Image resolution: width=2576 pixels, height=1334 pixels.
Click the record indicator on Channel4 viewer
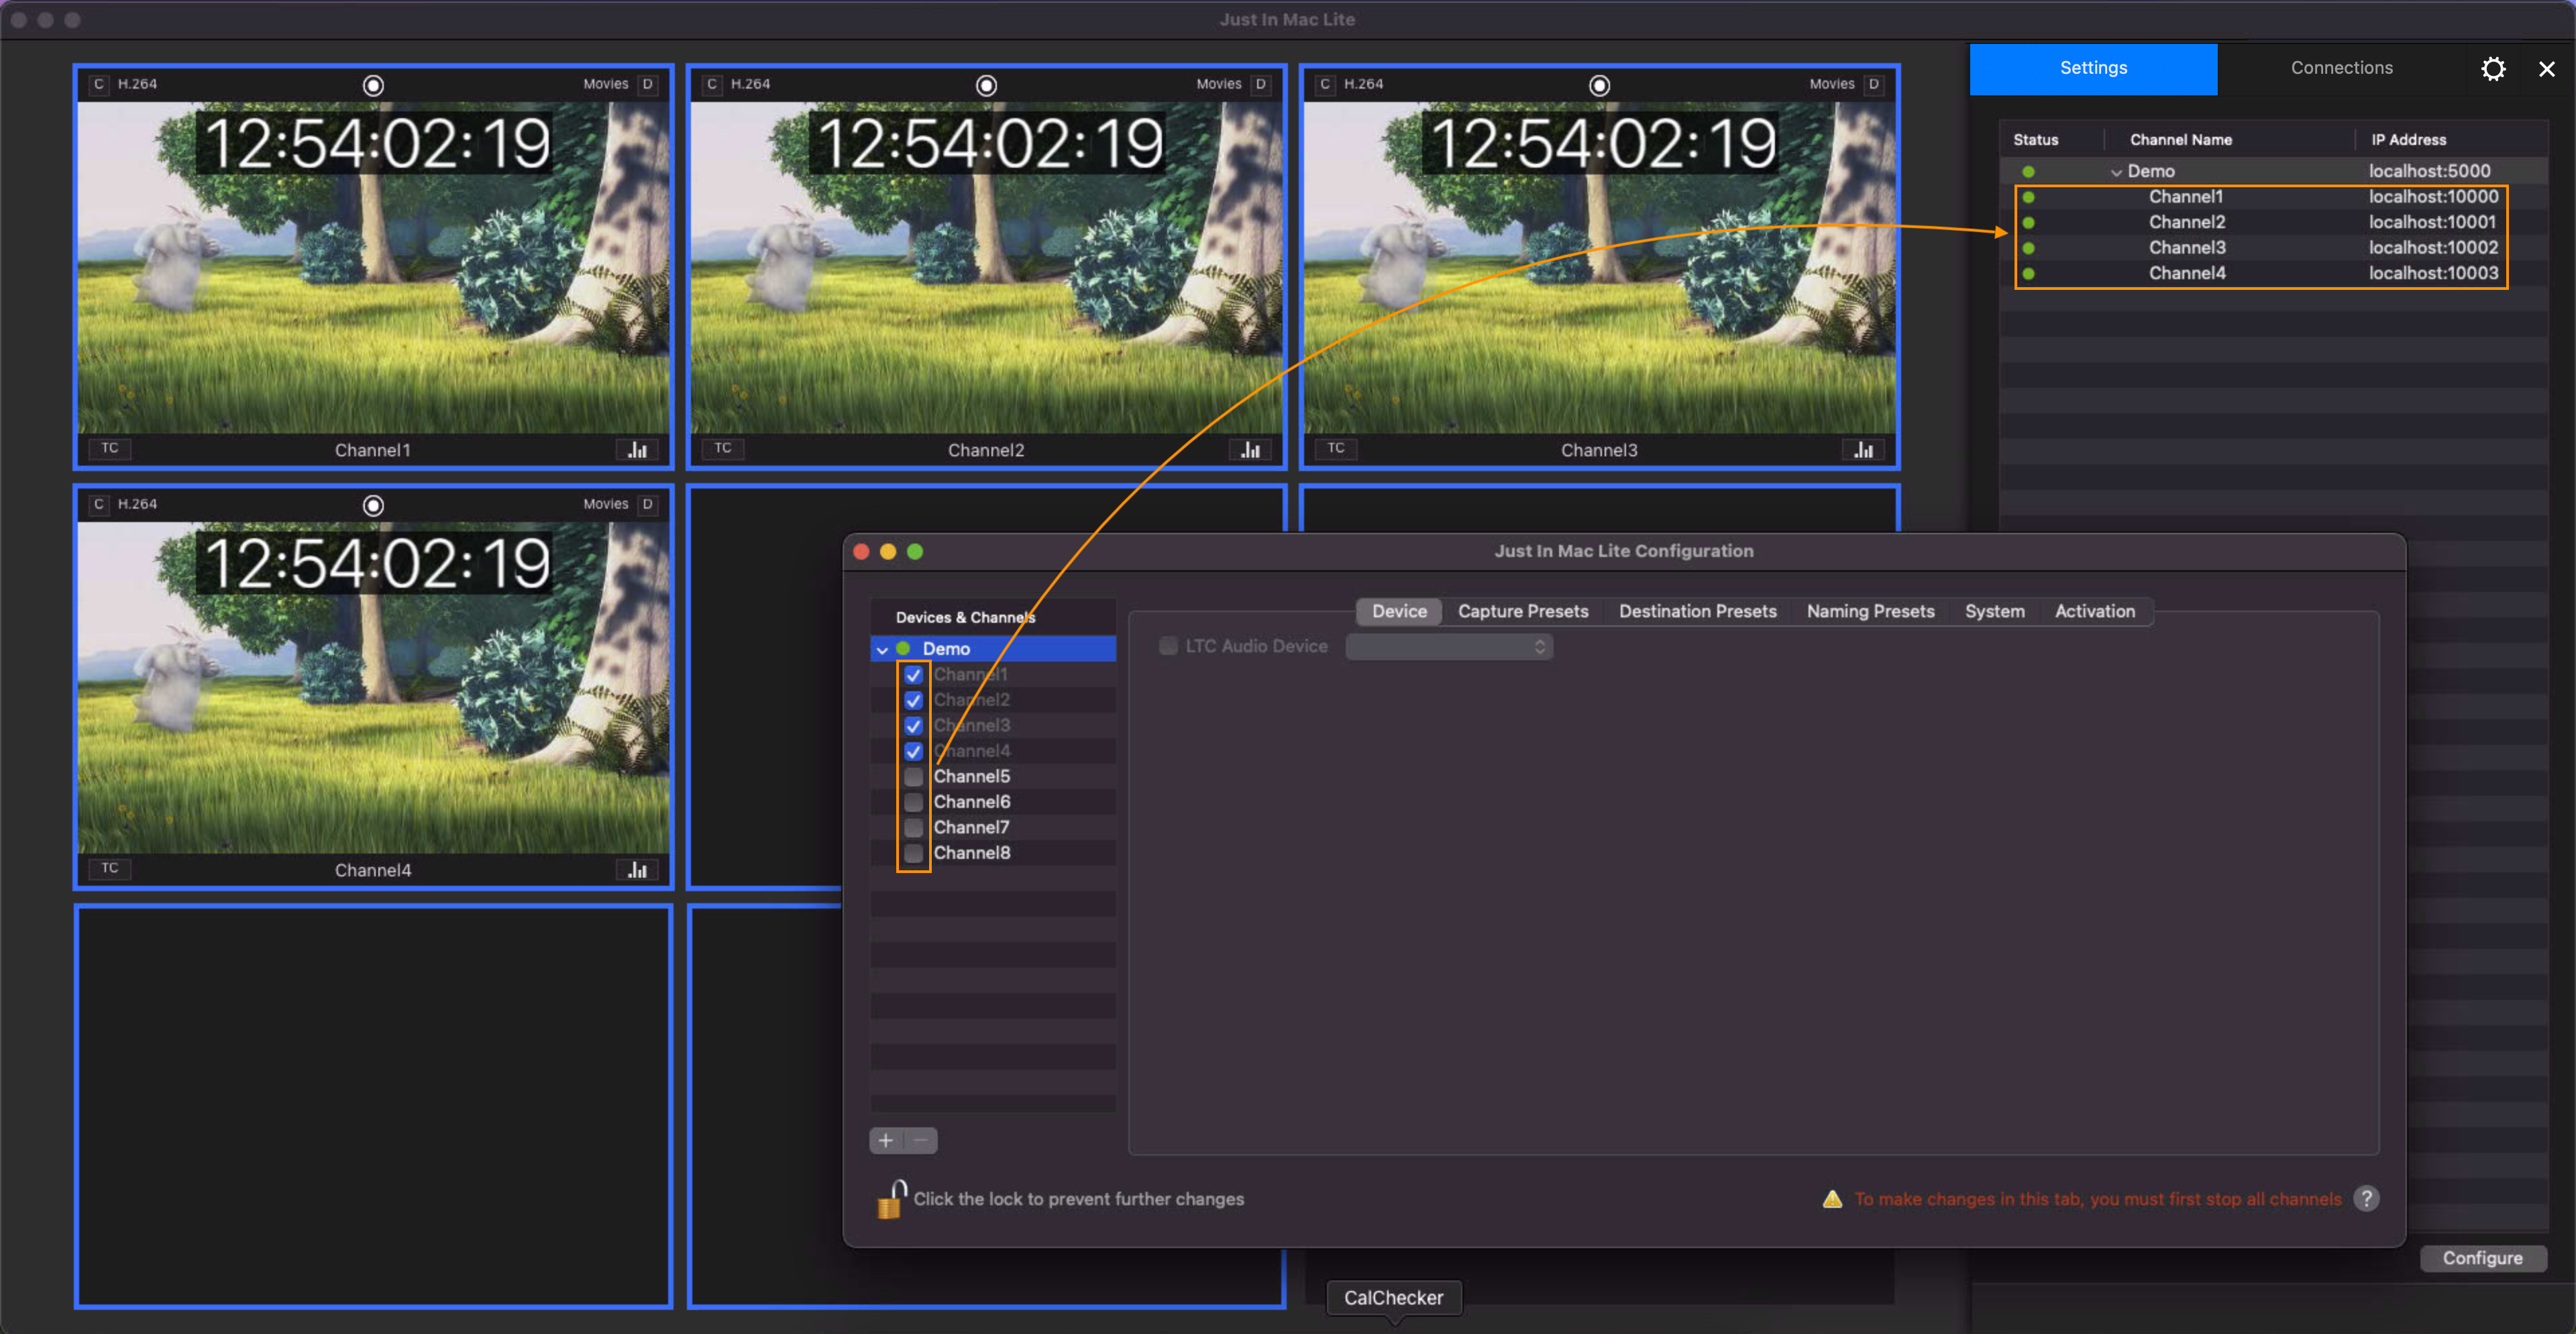point(373,505)
